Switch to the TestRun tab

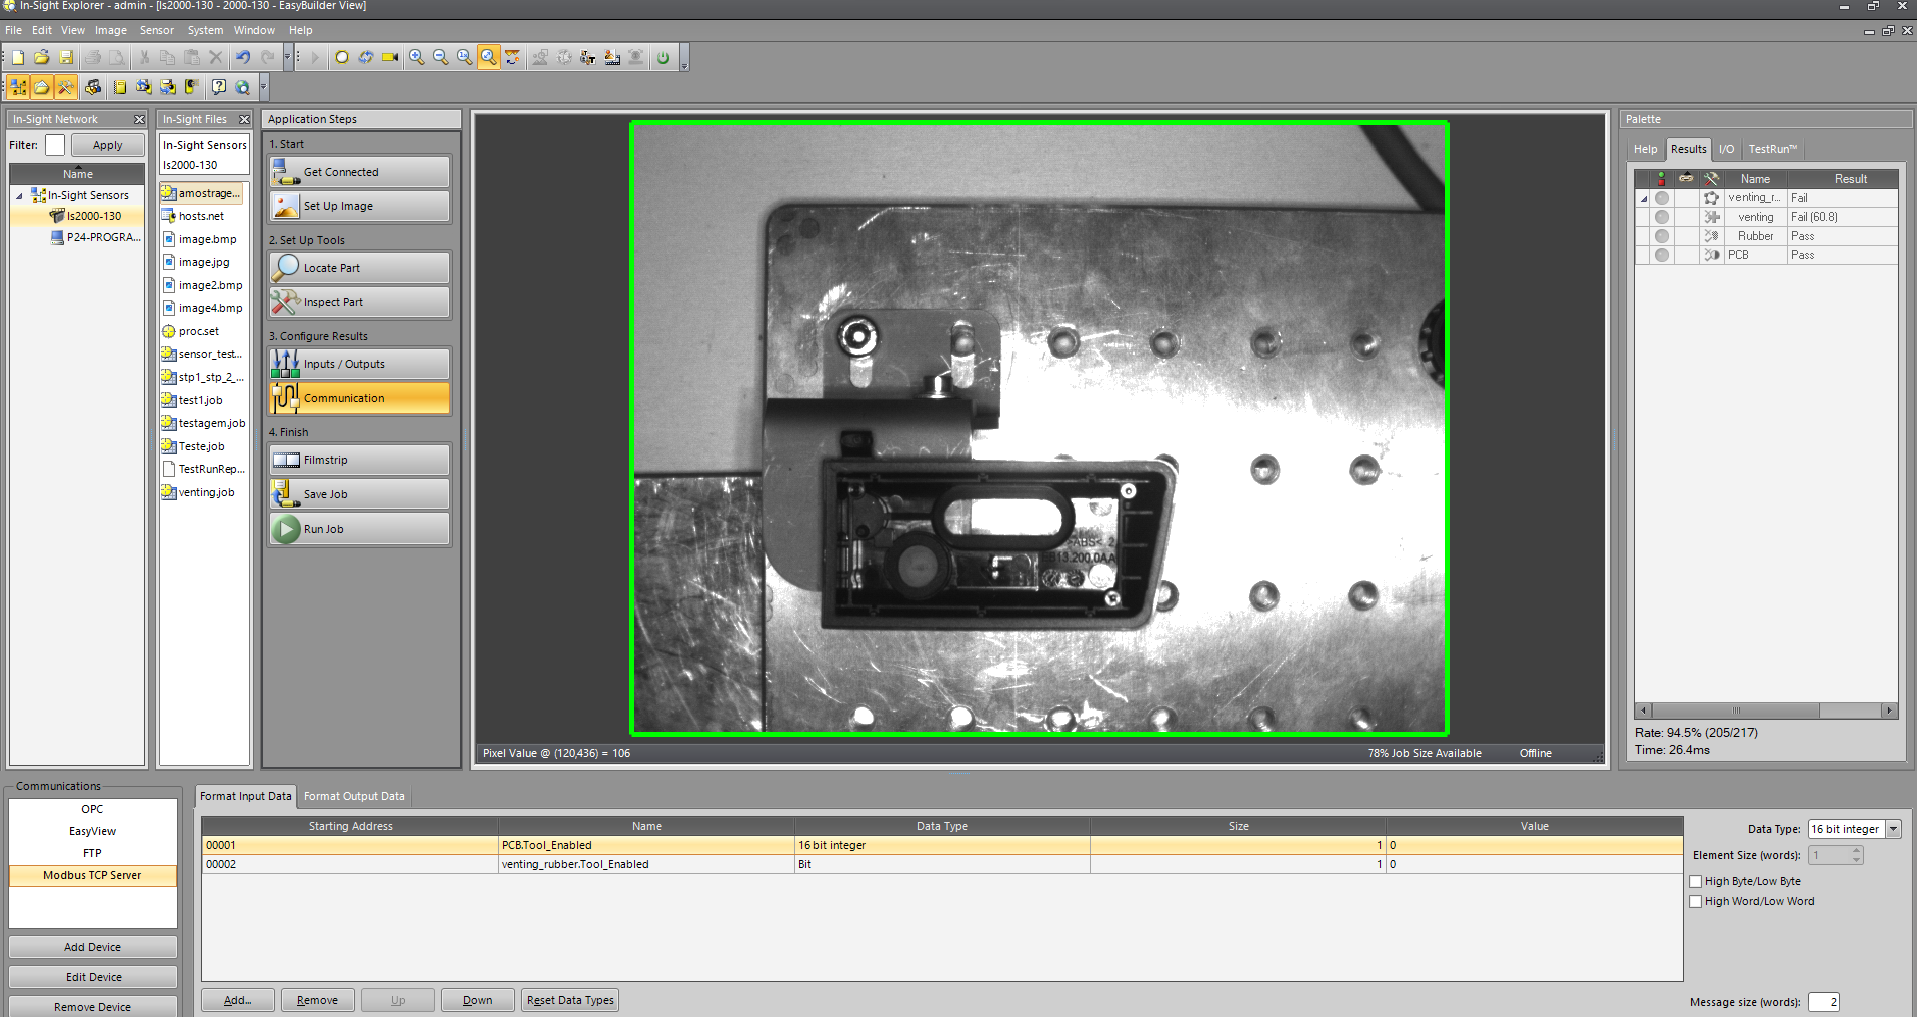(x=1772, y=149)
